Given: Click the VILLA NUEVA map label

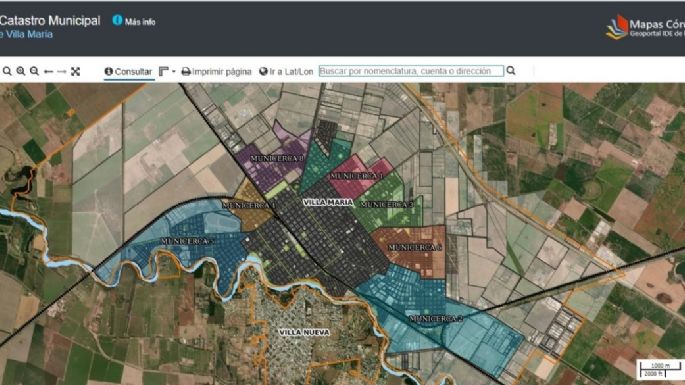Looking at the screenshot, I should (304, 333).
